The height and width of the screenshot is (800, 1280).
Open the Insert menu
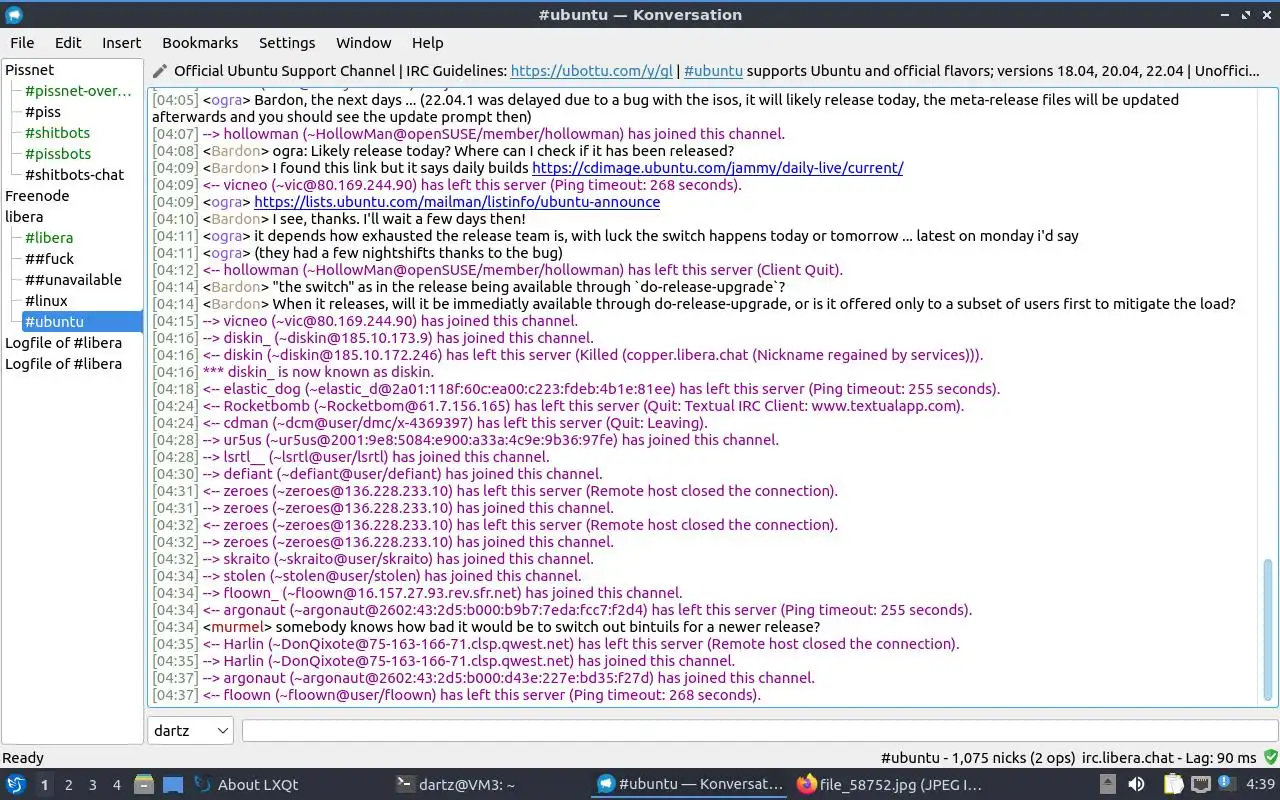pos(121,43)
